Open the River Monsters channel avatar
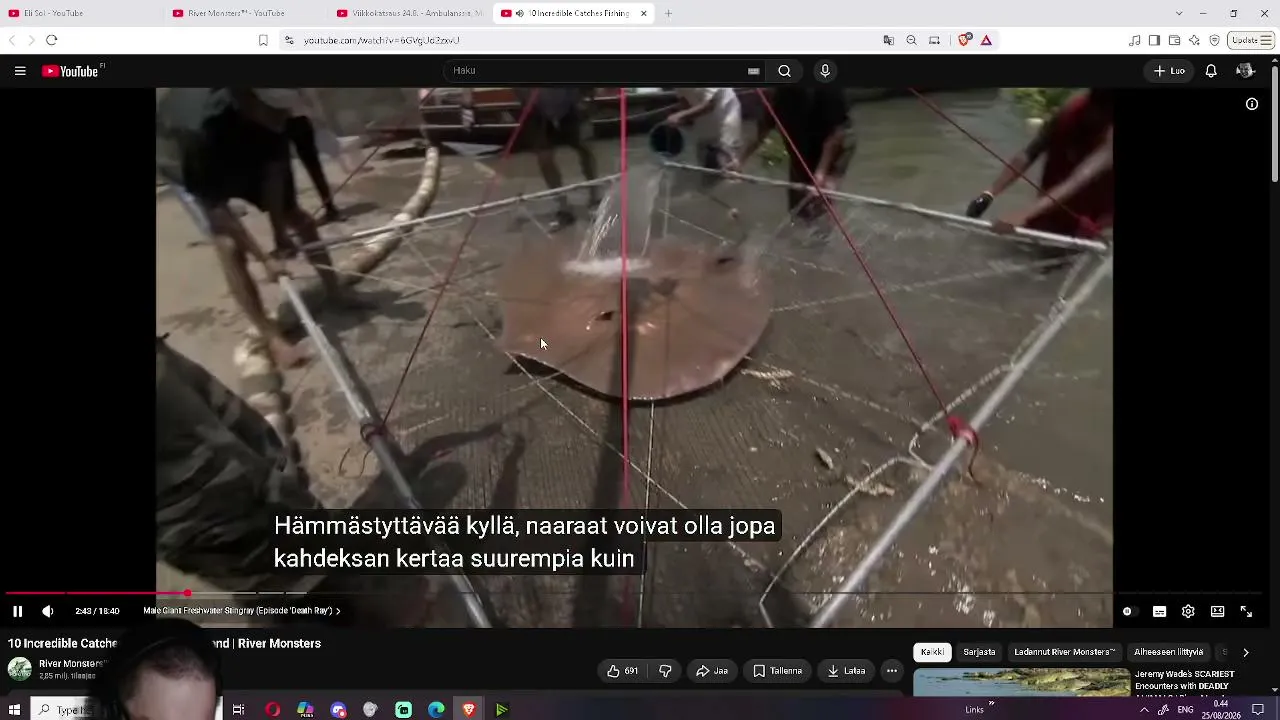 [19, 669]
